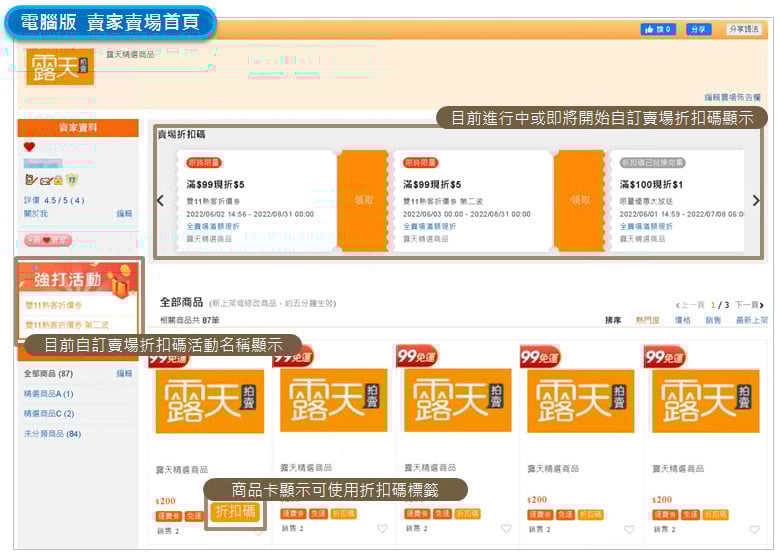The width and height of the screenshot is (780, 555).
Task: Click the 分享語法 button
Action: (x=744, y=30)
